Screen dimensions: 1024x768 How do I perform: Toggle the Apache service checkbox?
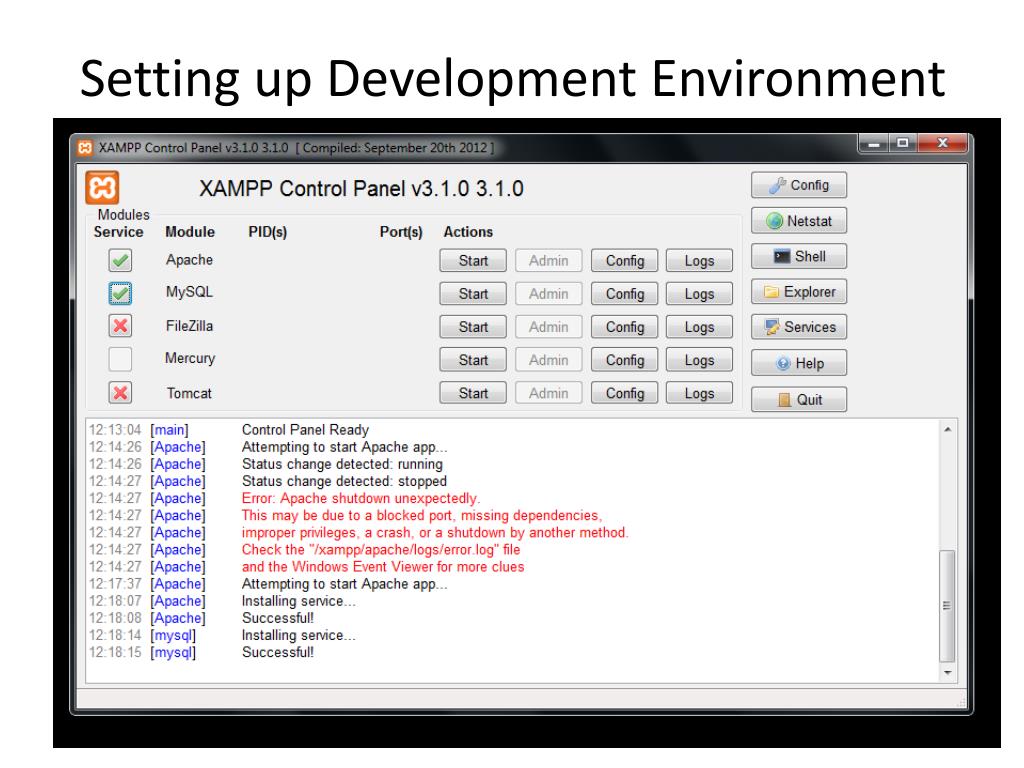coord(120,261)
